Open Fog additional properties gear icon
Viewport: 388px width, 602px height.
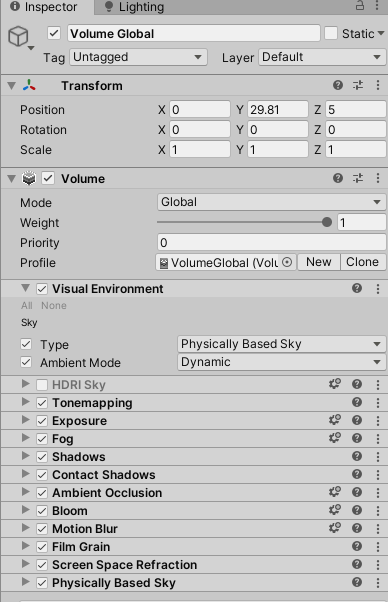click(x=335, y=438)
